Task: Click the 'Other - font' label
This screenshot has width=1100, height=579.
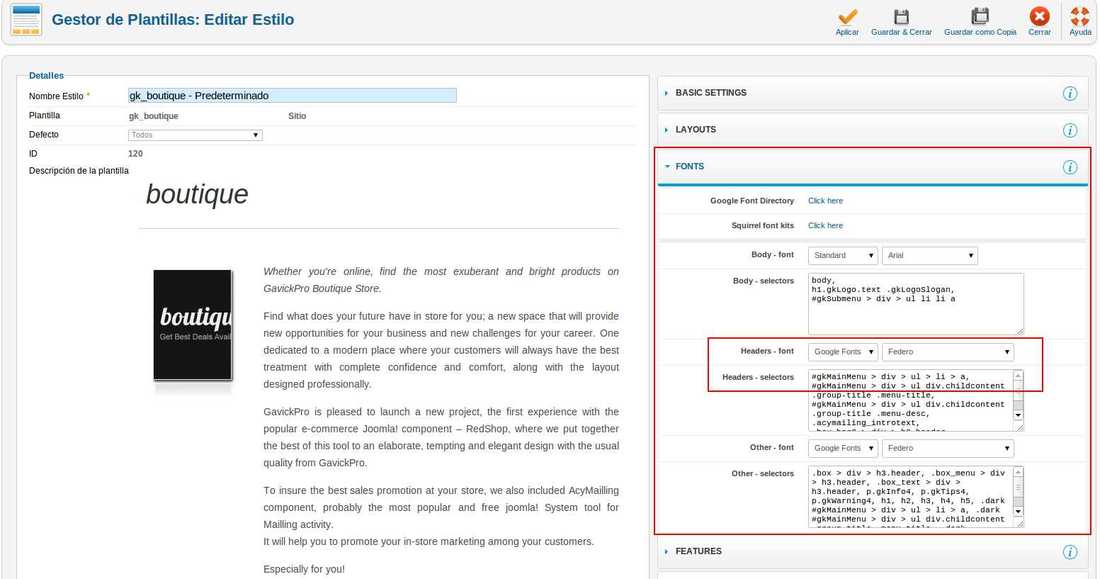Action: 772,447
